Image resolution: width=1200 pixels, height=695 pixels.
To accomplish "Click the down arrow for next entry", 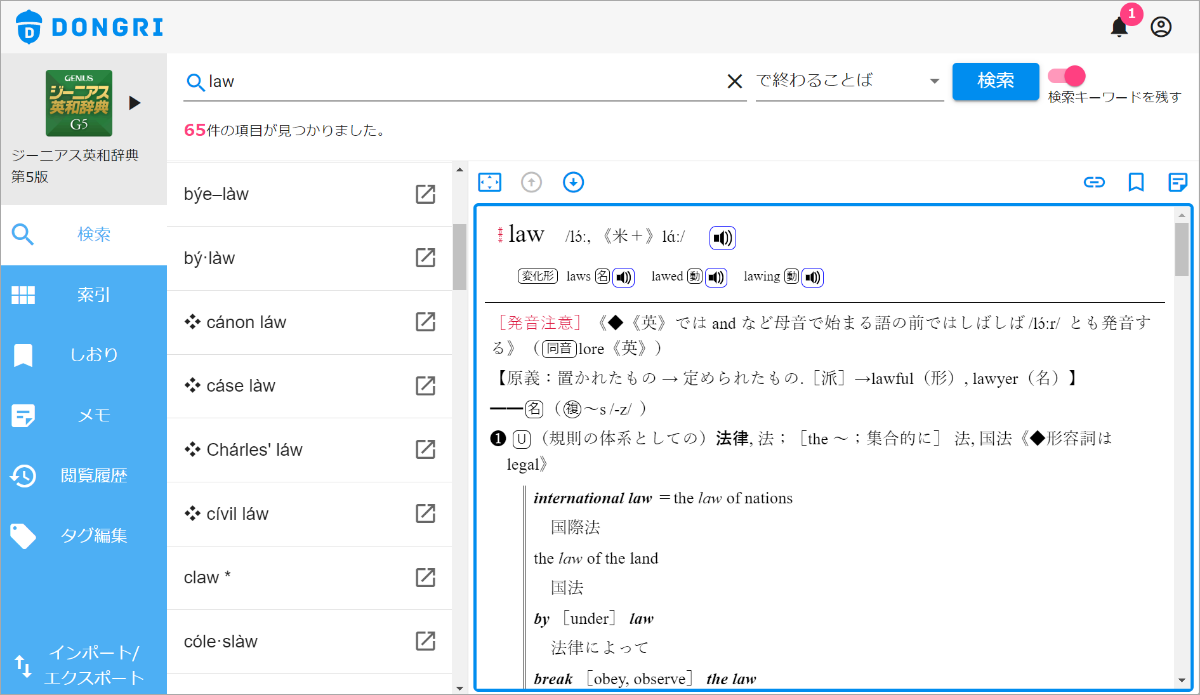I will (573, 182).
